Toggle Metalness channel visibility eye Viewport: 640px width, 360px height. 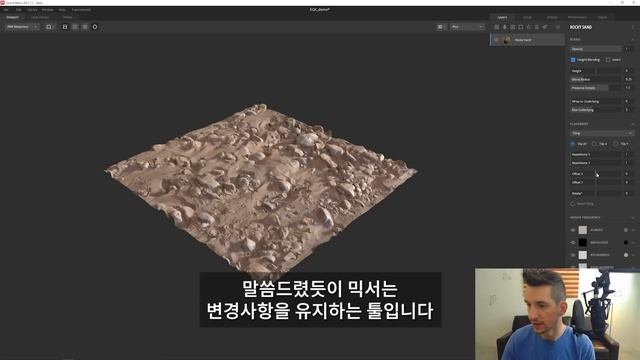point(573,242)
